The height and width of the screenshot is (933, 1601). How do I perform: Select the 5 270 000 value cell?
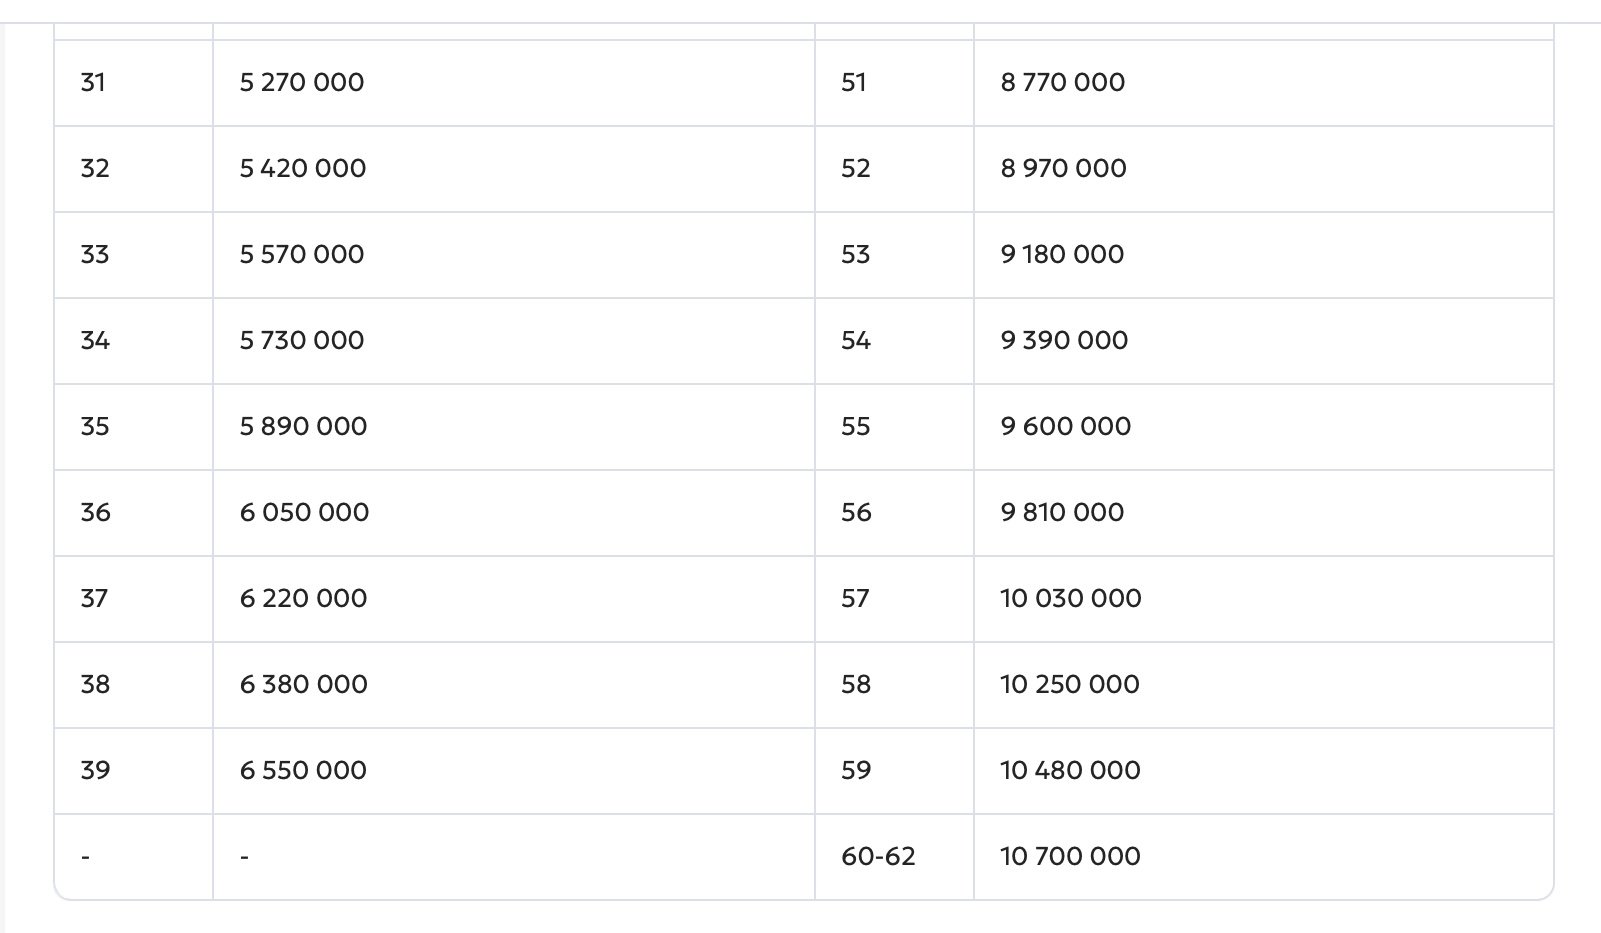click(x=302, y=82)
